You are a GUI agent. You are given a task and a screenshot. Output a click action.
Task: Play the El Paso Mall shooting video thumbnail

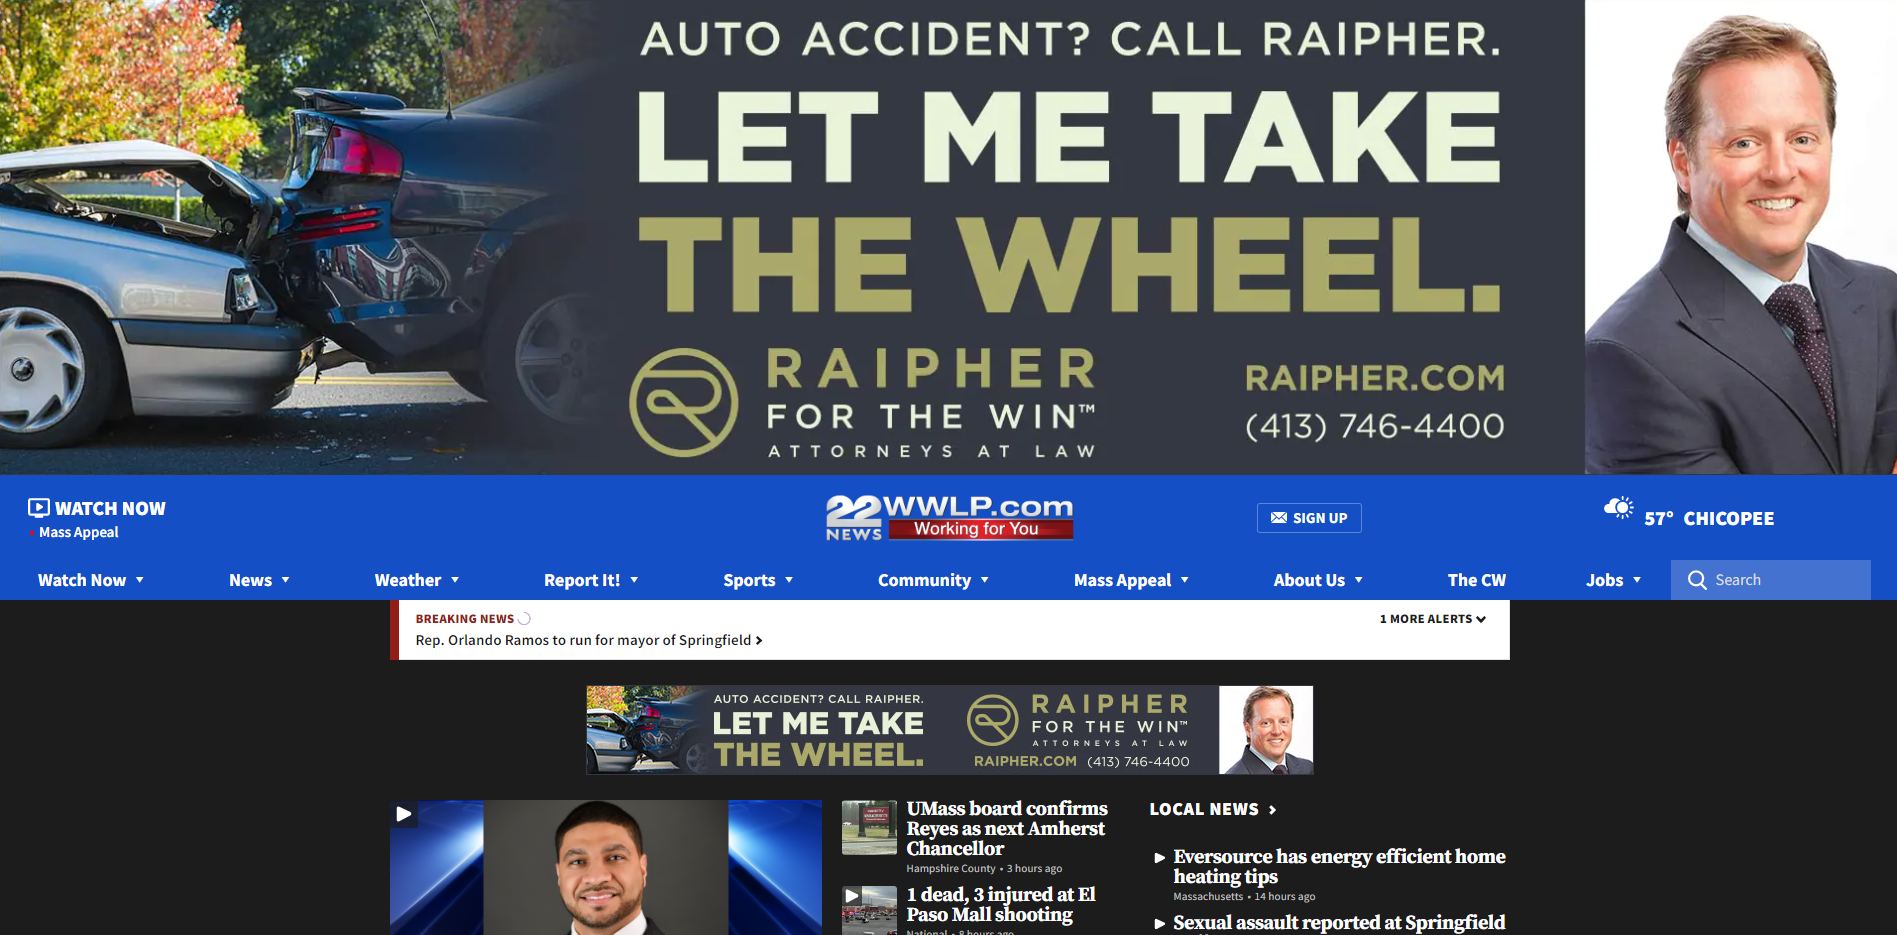point(869,910)
